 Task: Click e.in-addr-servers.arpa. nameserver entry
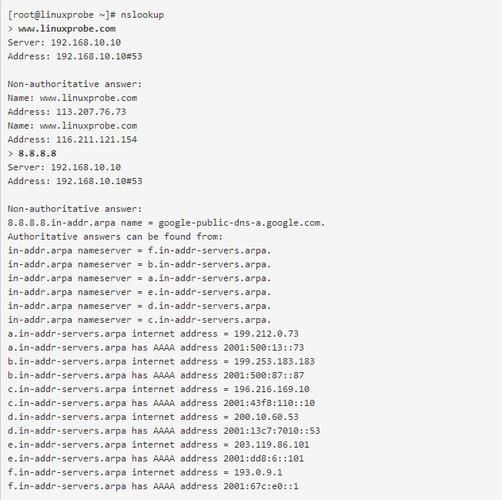(x=210, y=292)
